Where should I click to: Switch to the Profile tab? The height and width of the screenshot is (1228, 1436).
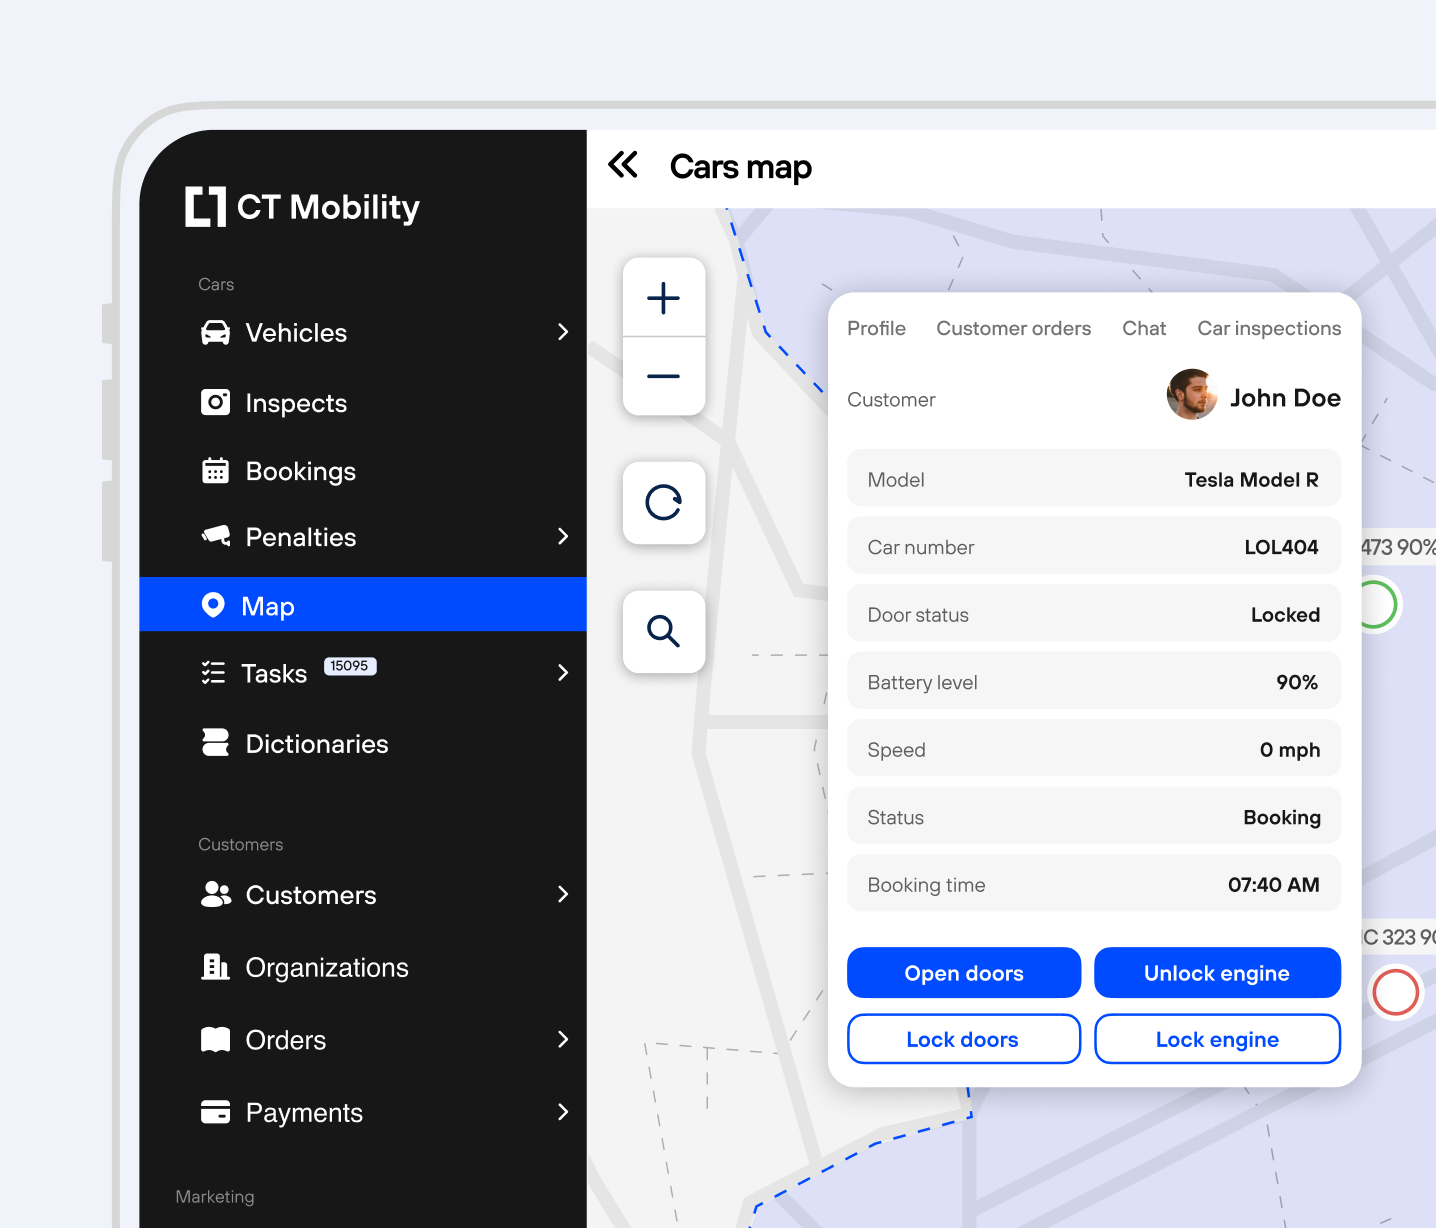coord(876,329)
